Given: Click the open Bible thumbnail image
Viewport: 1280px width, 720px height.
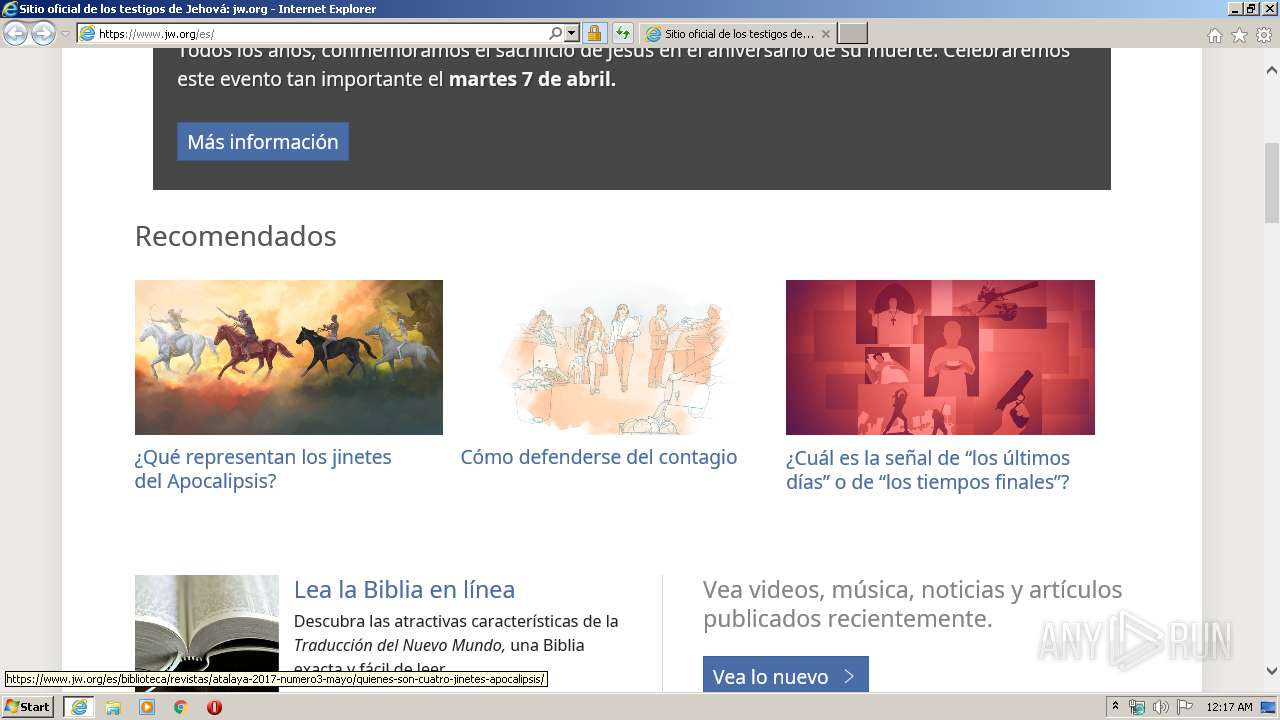Looking at the screenshot, I should coord(207,633).
